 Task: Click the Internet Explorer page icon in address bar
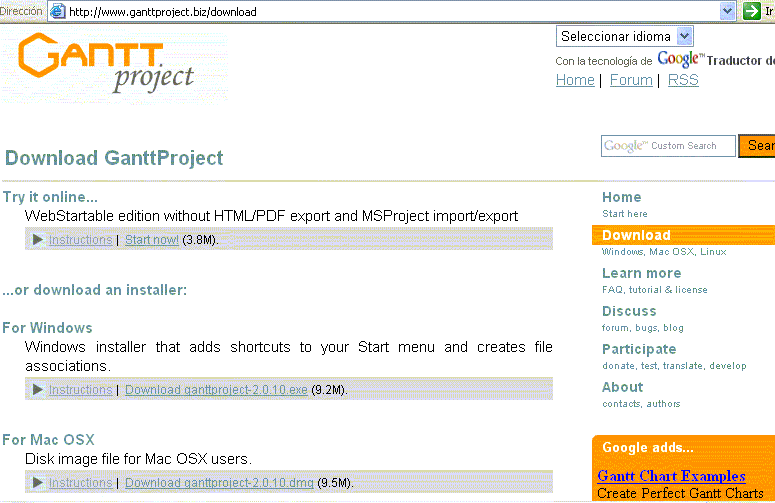(58, 11)
